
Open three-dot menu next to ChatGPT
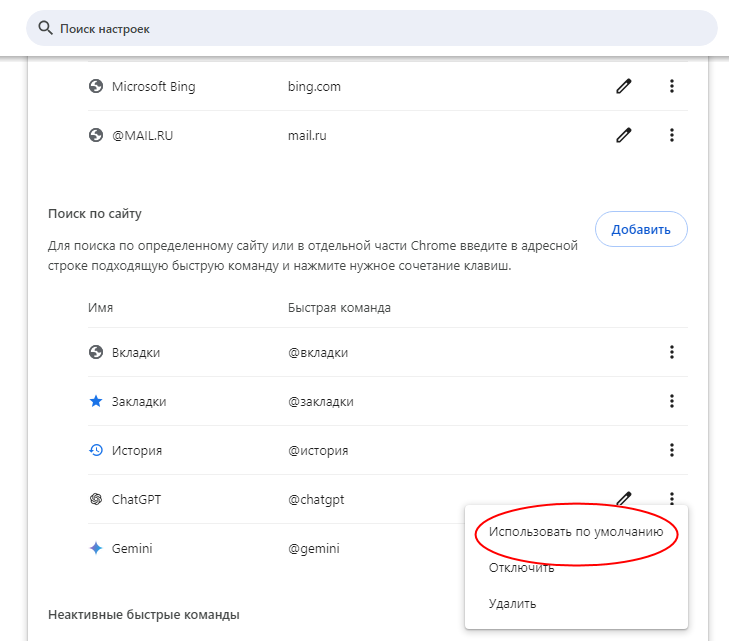[x=671, y=498]
